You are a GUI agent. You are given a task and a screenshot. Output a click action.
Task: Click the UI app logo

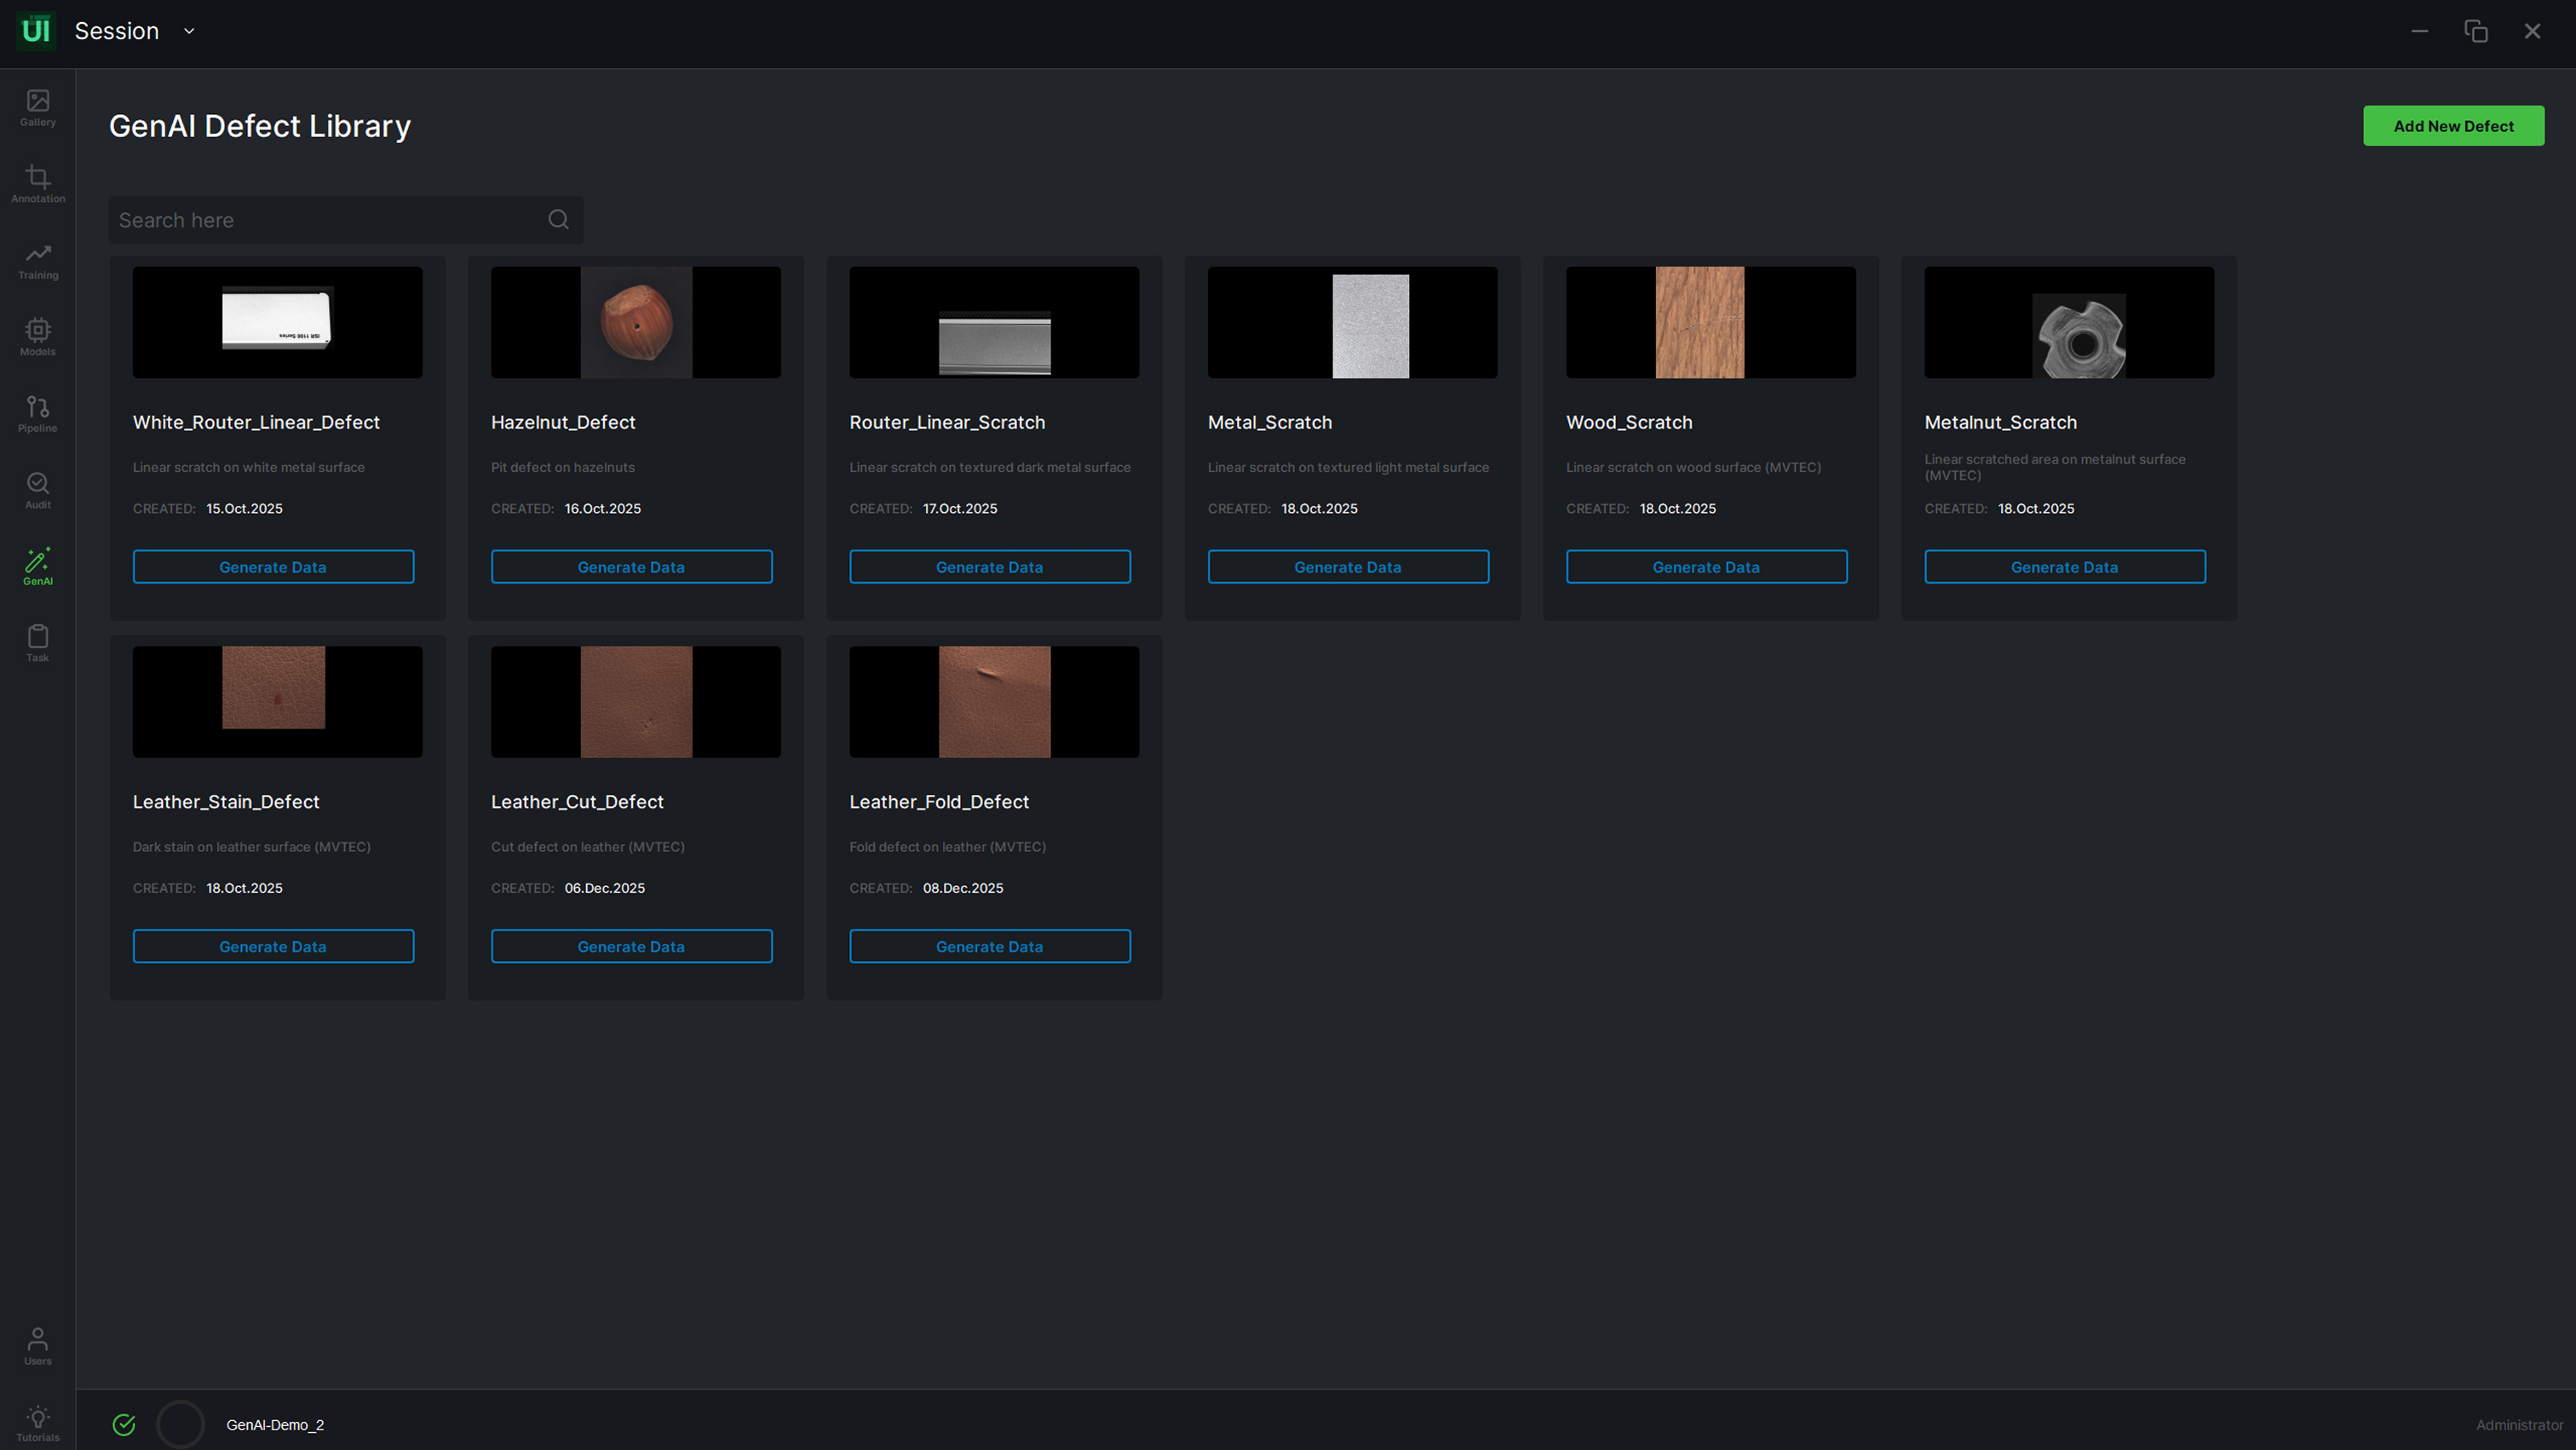click(36, 31)
